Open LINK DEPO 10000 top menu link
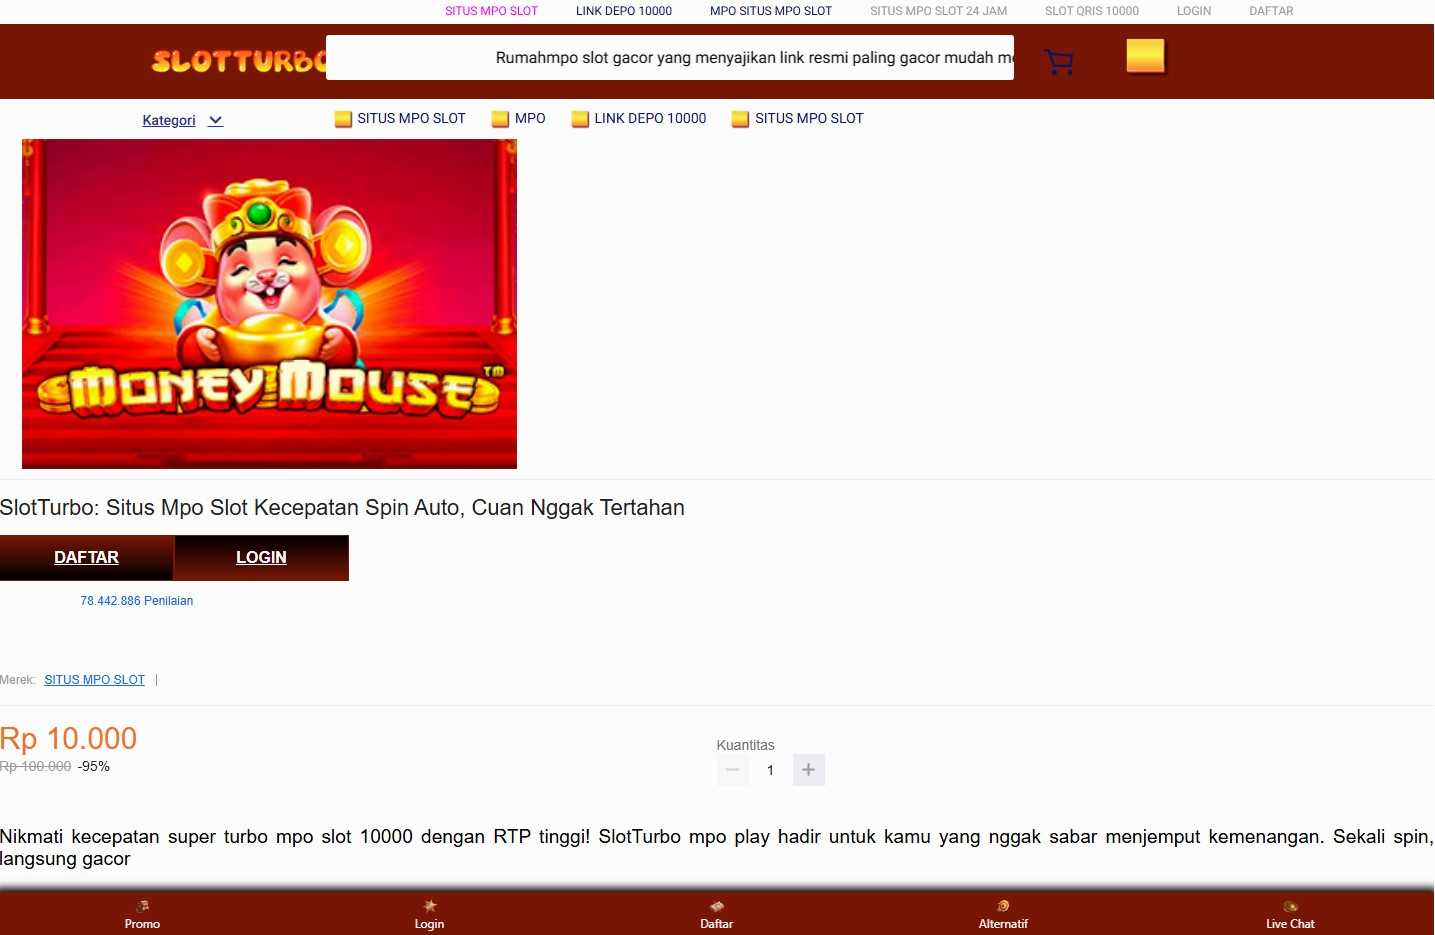1435x935 pixels. pyautogui.click(x=624, y=11)
